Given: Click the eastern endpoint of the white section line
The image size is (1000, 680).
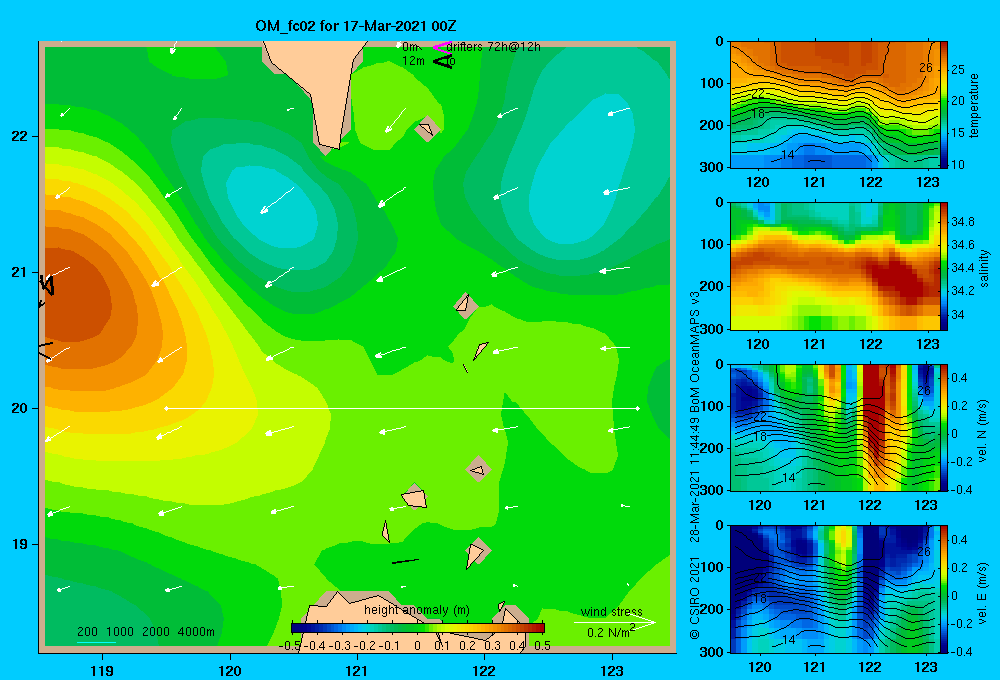Looking at the screenshot, I should pos(637,408).
